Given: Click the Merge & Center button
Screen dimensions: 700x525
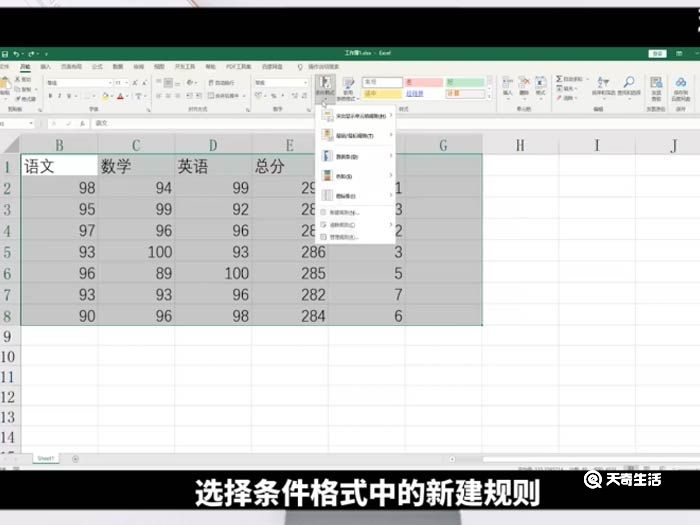Looking at the screenshot, I should click(x=227, y=96).
